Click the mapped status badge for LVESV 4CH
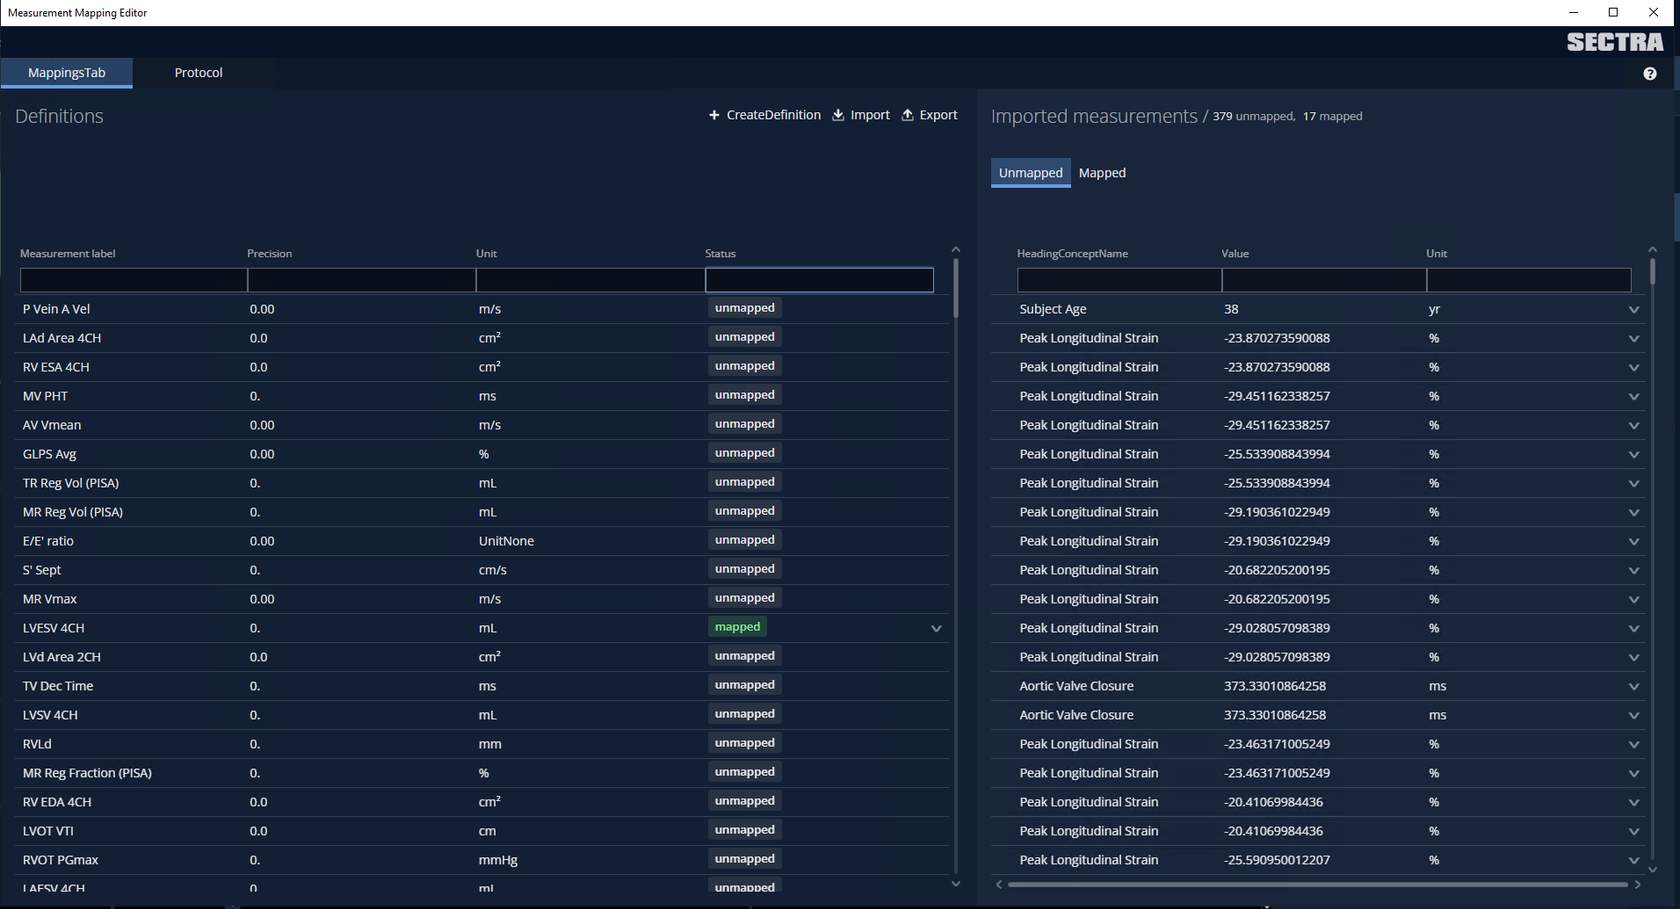1680x909 pixels. [x=737, y=627]
